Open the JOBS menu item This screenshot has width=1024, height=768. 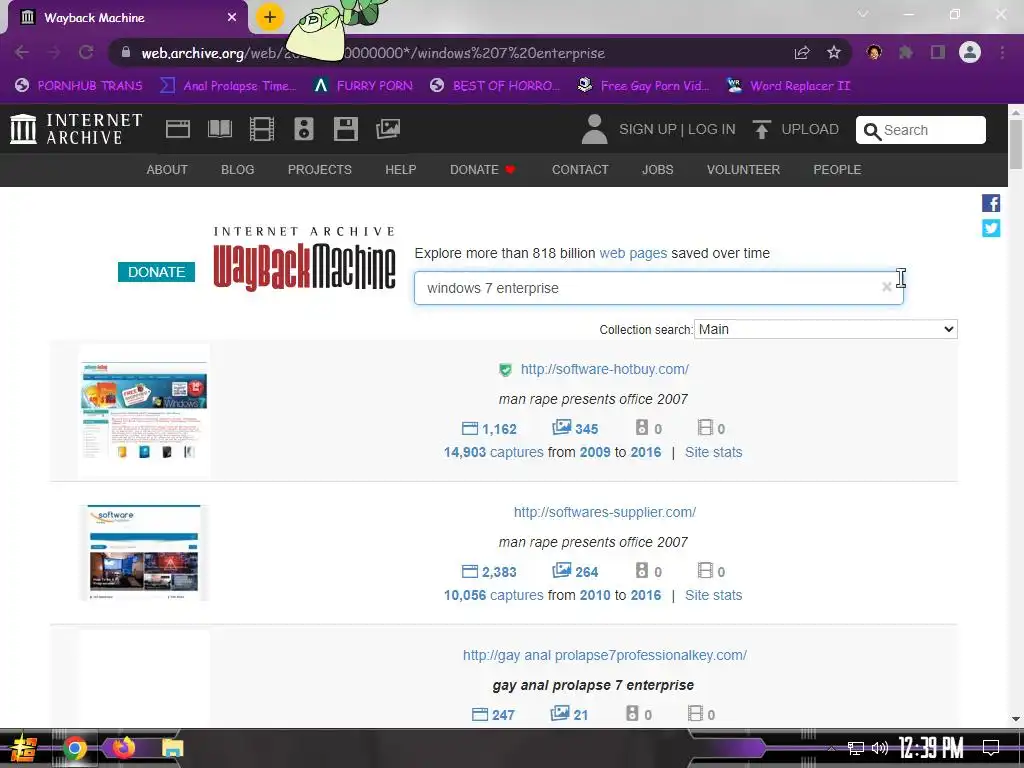point(658,170)
